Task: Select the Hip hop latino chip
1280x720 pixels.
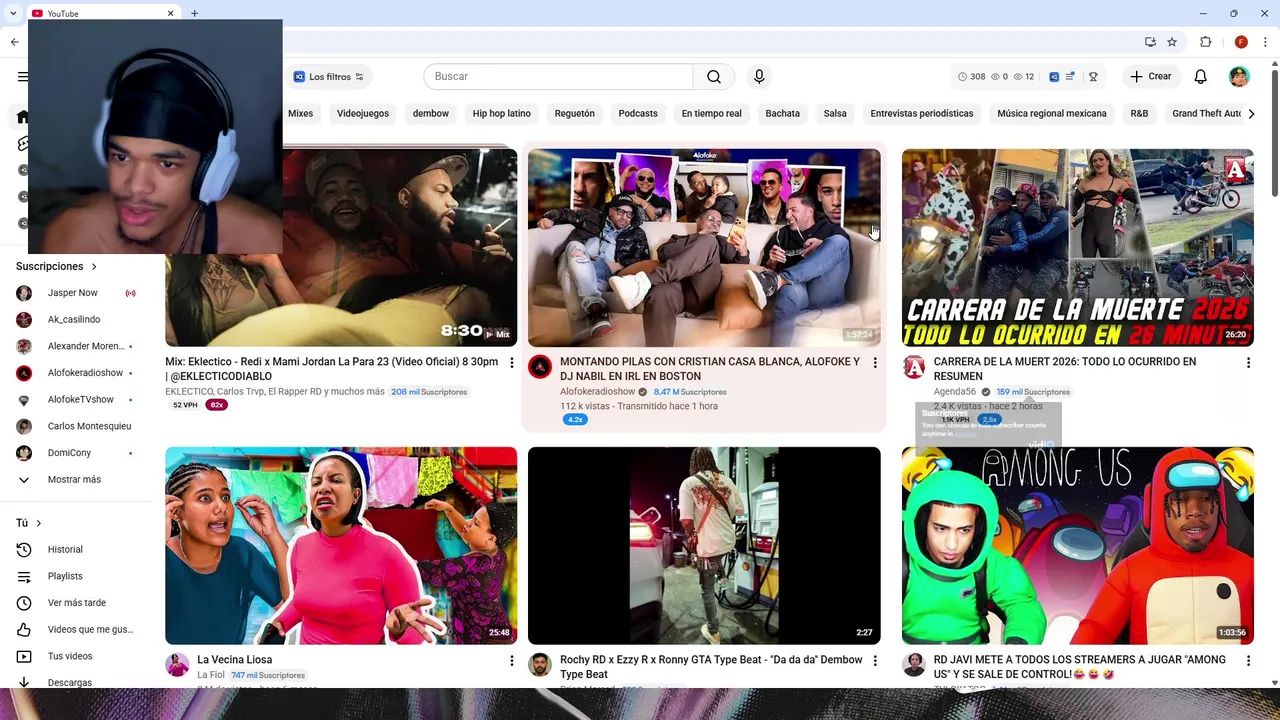Action: click(x=502, y=114)
